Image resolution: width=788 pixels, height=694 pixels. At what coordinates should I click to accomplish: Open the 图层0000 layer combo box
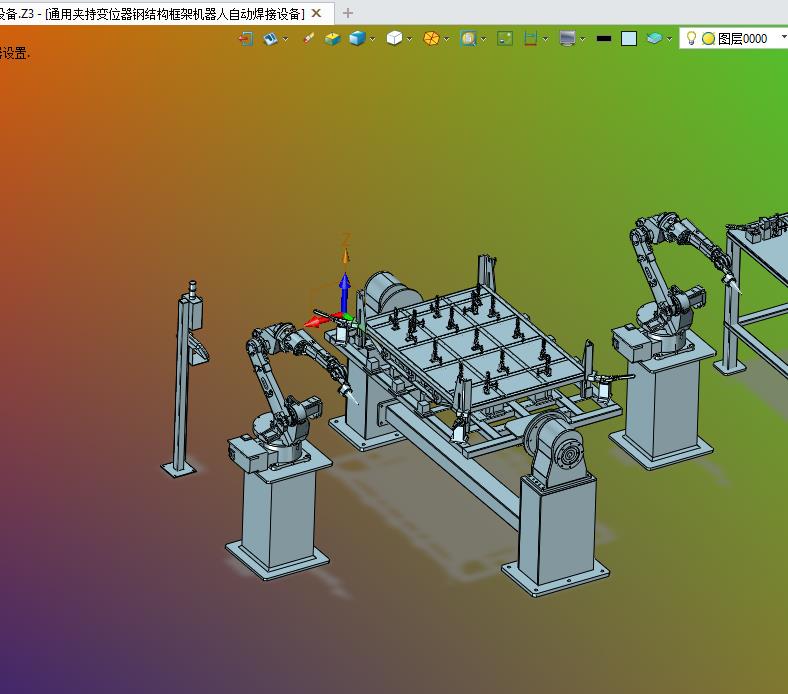click(734, 39)
